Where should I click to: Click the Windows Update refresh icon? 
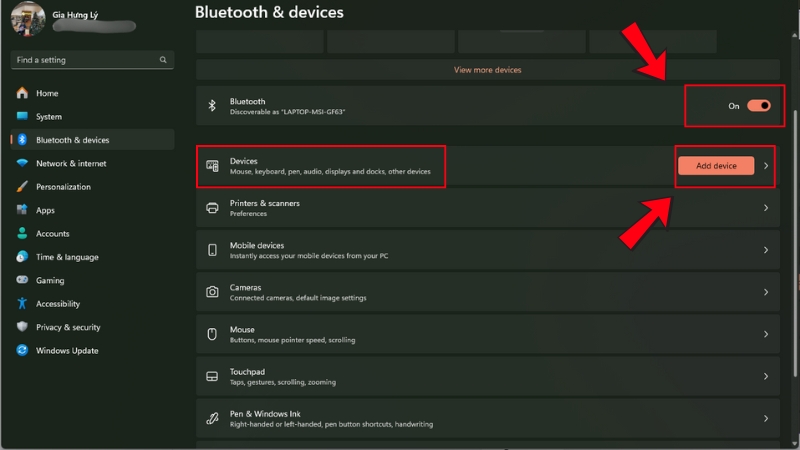22,350
